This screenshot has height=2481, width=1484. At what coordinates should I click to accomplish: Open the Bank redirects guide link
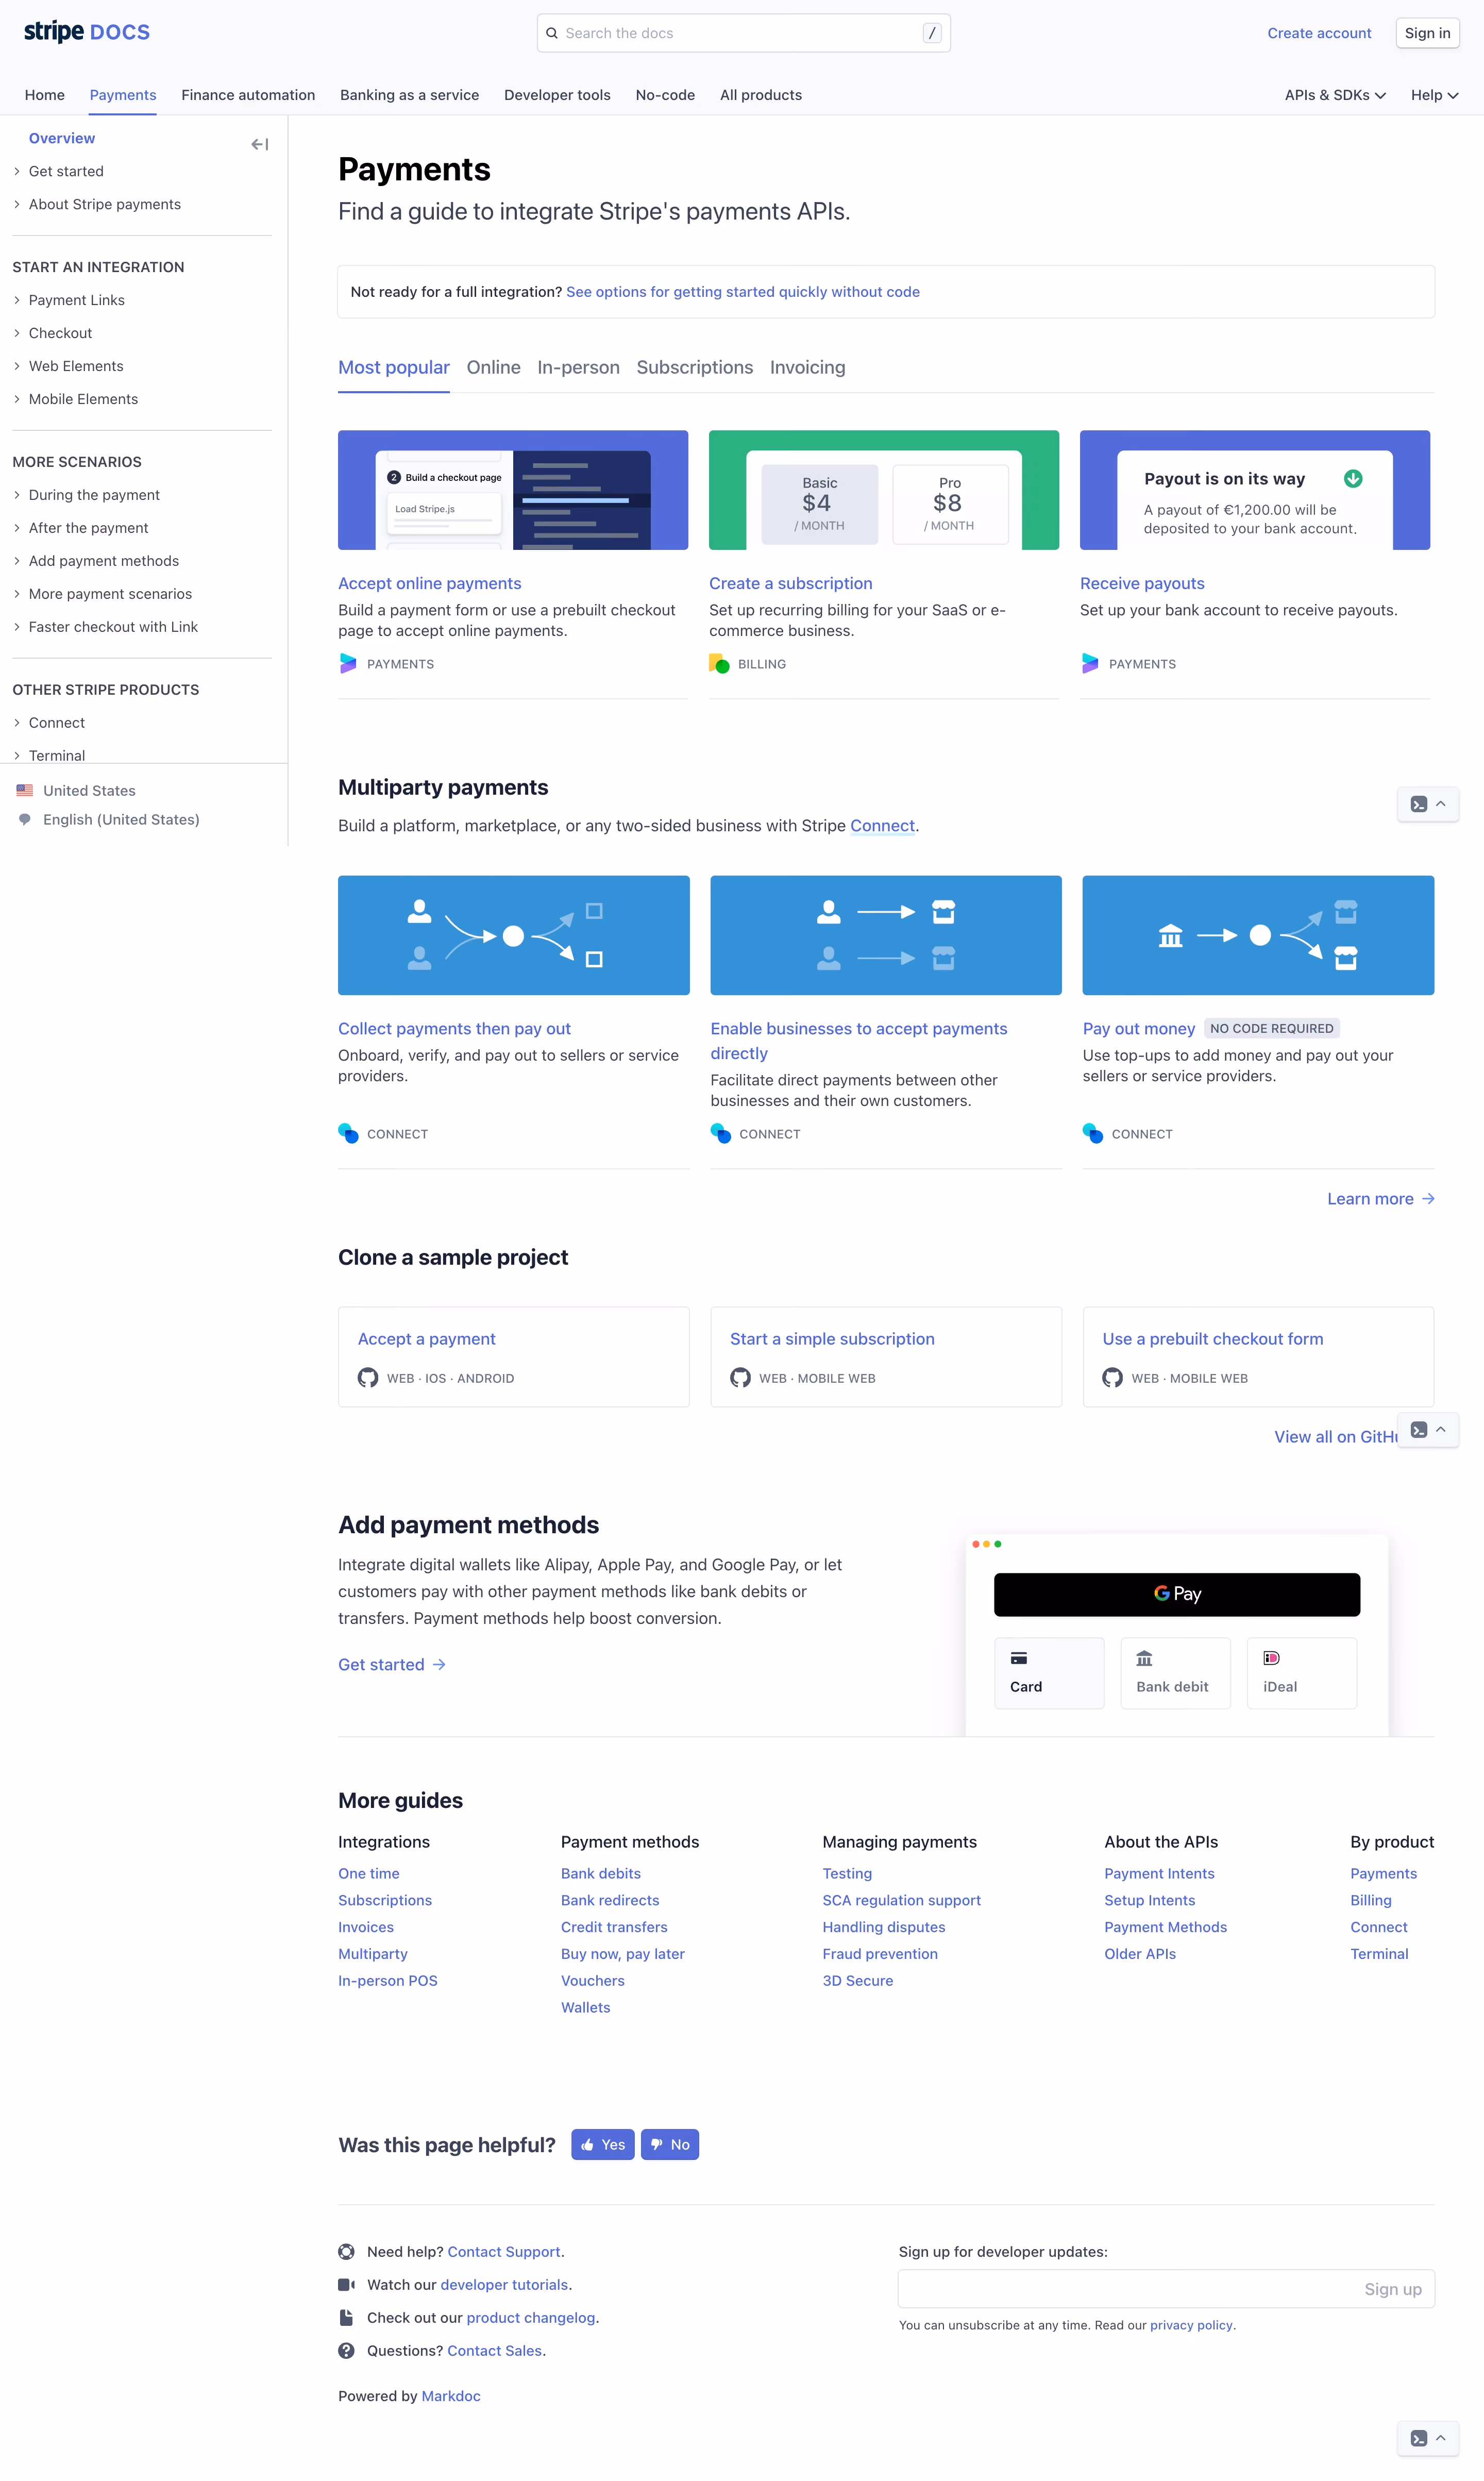point(610,1900)
